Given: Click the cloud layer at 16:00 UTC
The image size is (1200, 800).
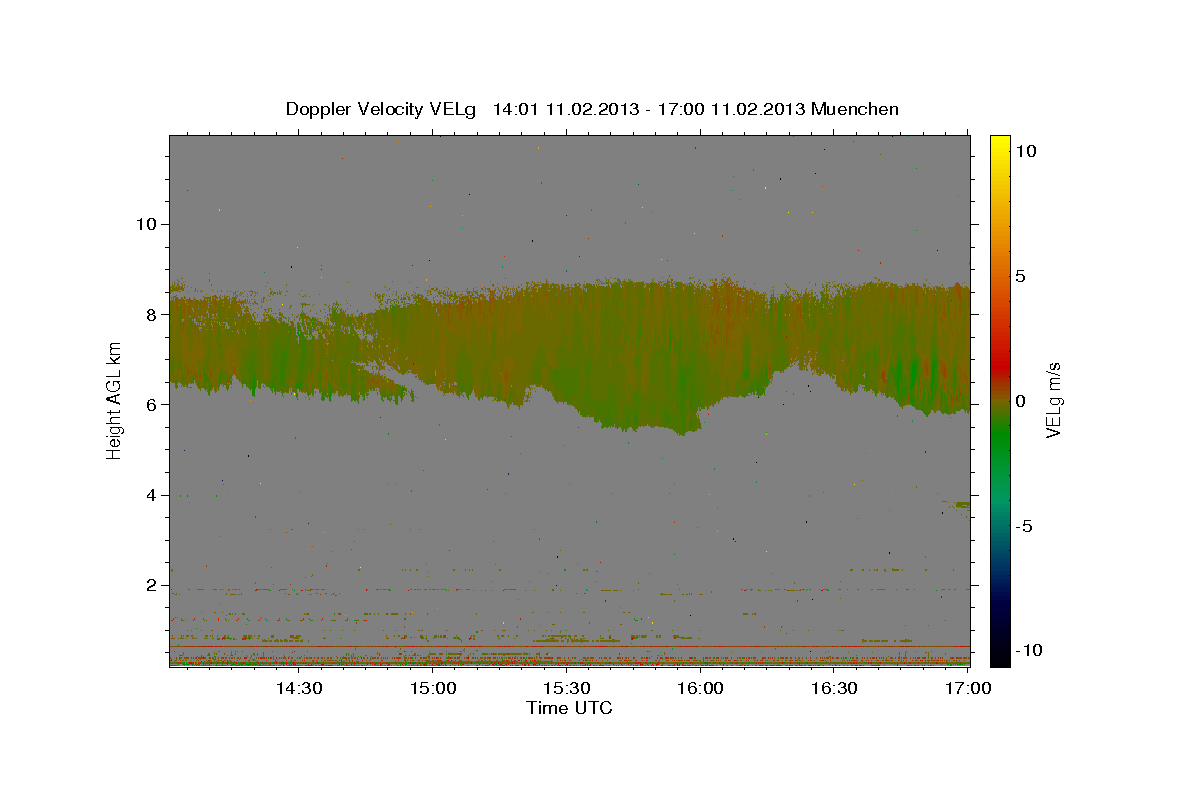Looking at the screenshot, I should coord(700,350).
